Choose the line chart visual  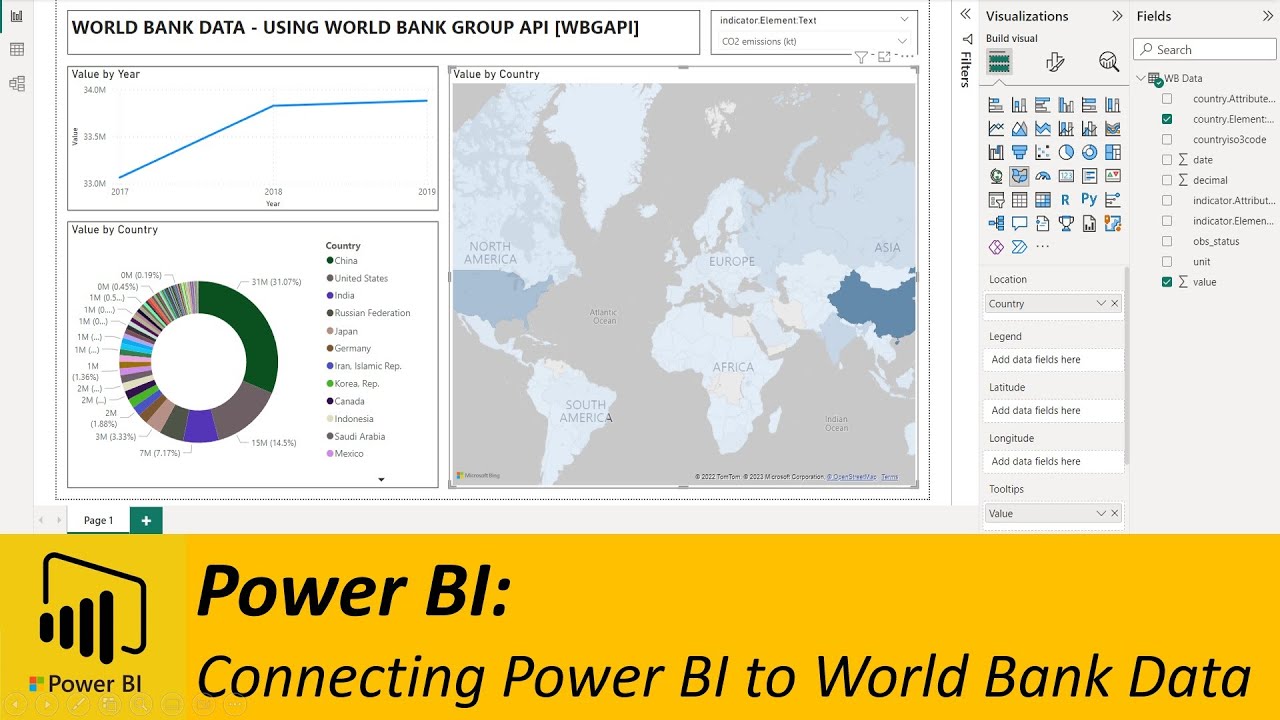[996, 128]
